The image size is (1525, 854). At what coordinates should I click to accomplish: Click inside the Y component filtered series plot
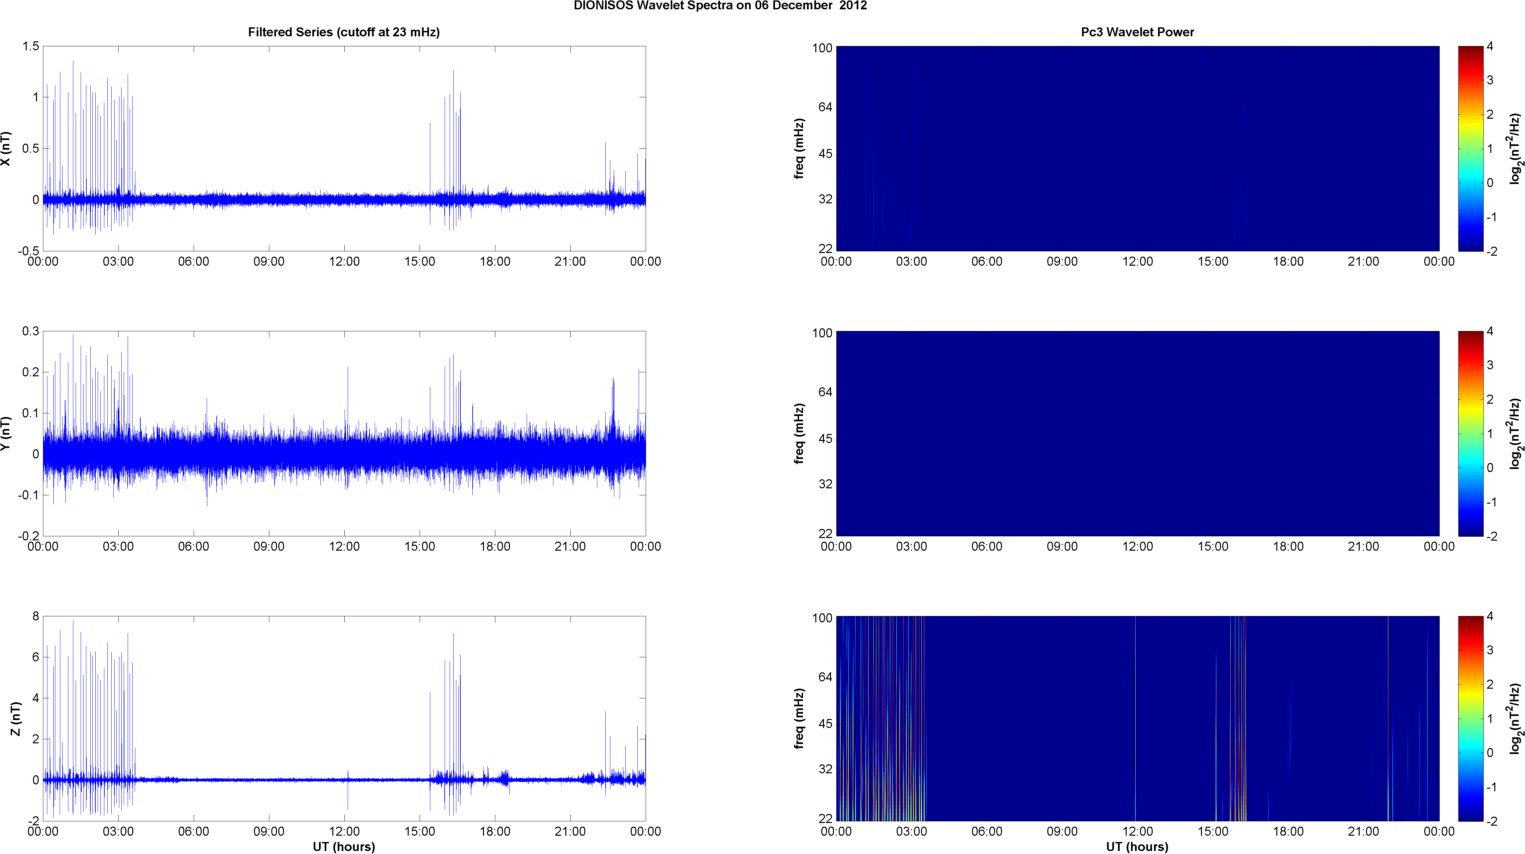344,433
